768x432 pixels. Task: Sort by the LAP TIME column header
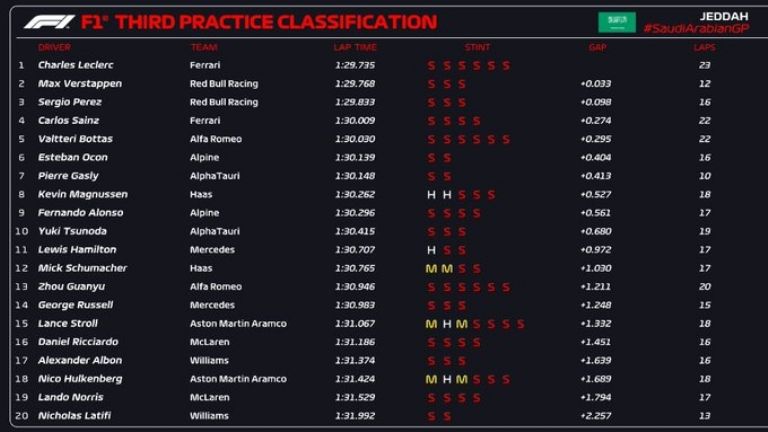pos(355,47)
